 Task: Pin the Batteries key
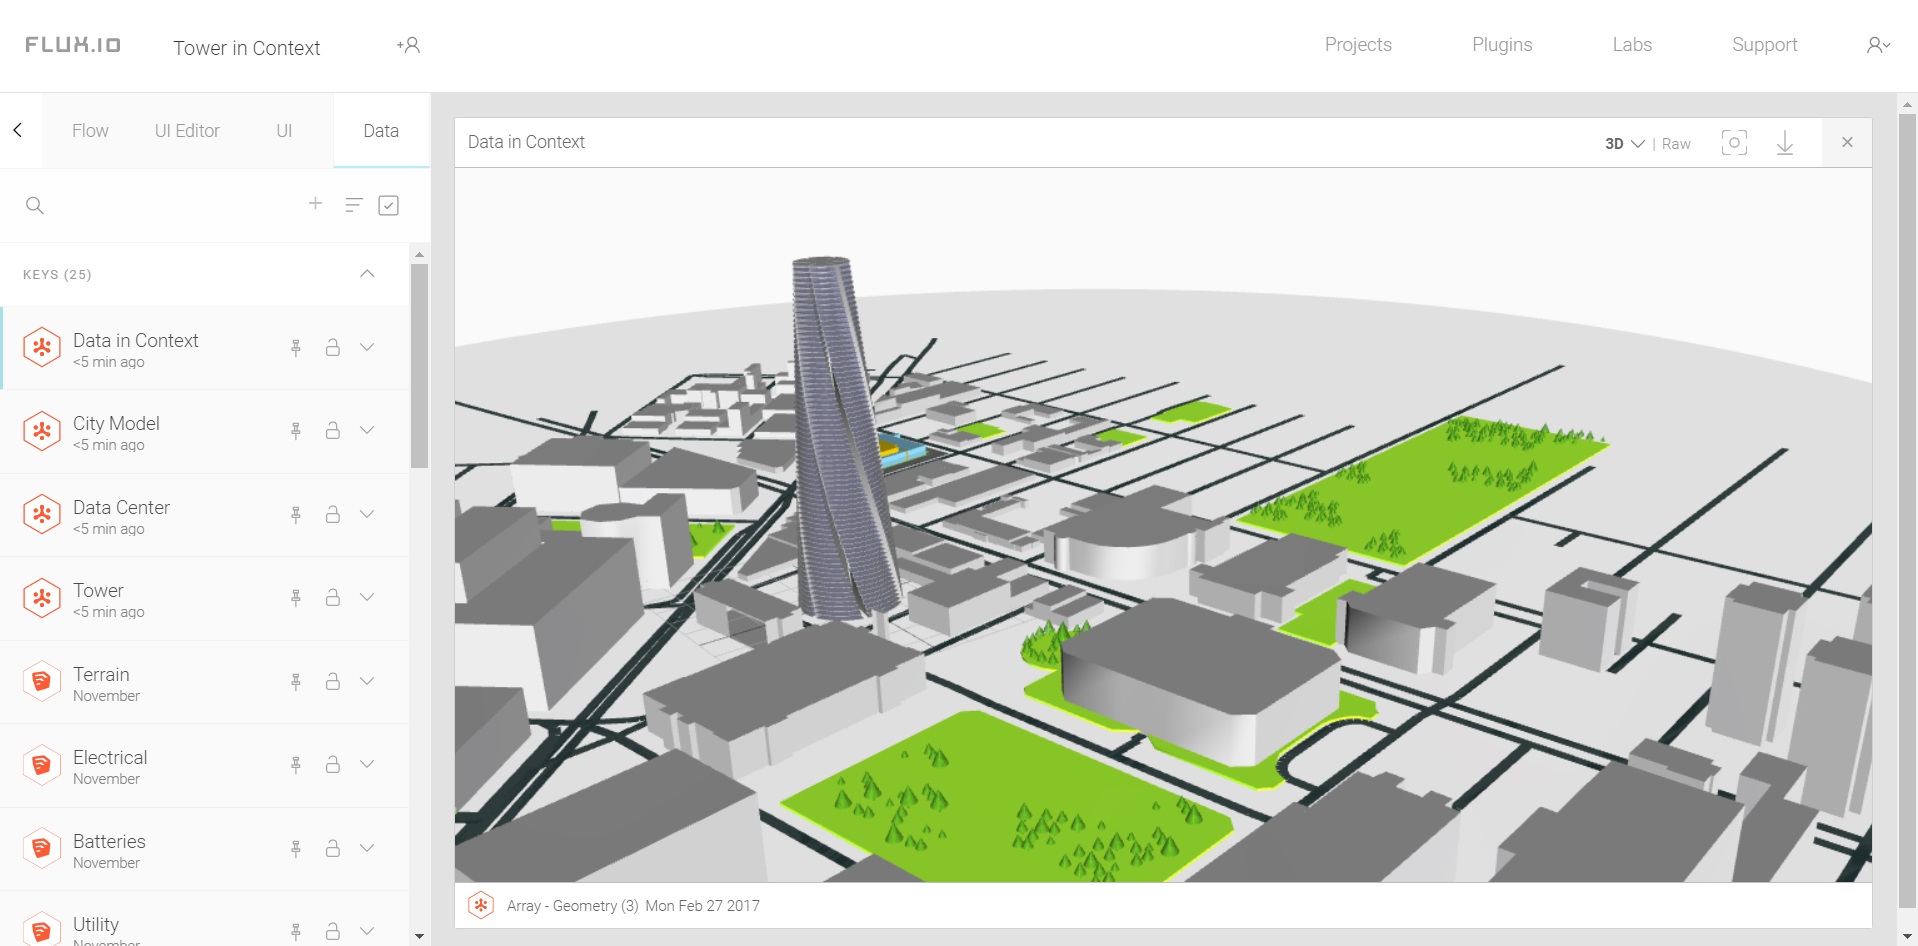tap(296, 849)
